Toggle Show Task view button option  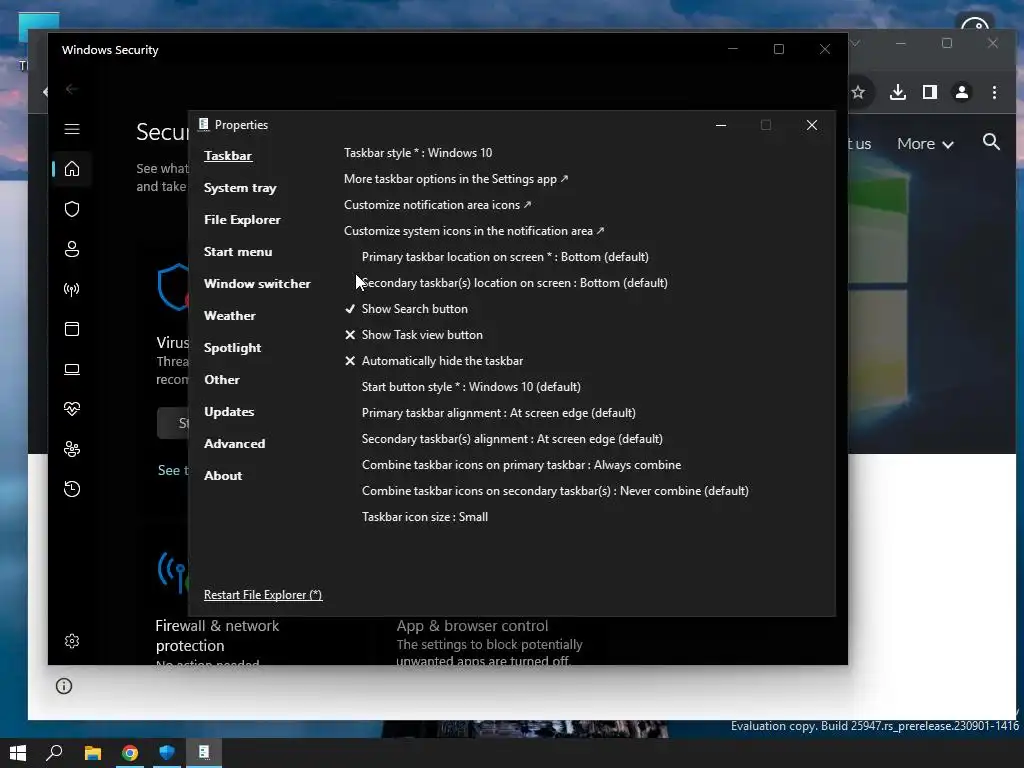[414, 335]
